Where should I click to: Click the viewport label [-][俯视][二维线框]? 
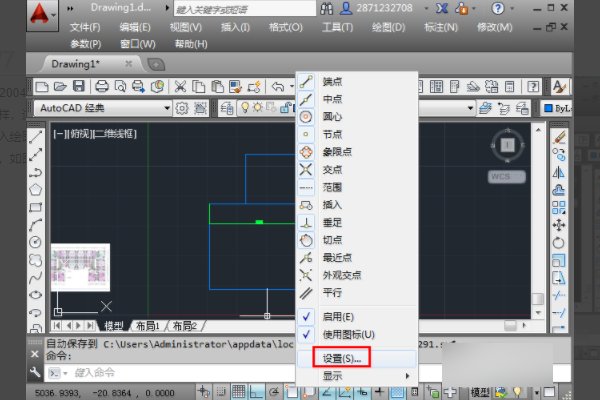coord(95,134)
